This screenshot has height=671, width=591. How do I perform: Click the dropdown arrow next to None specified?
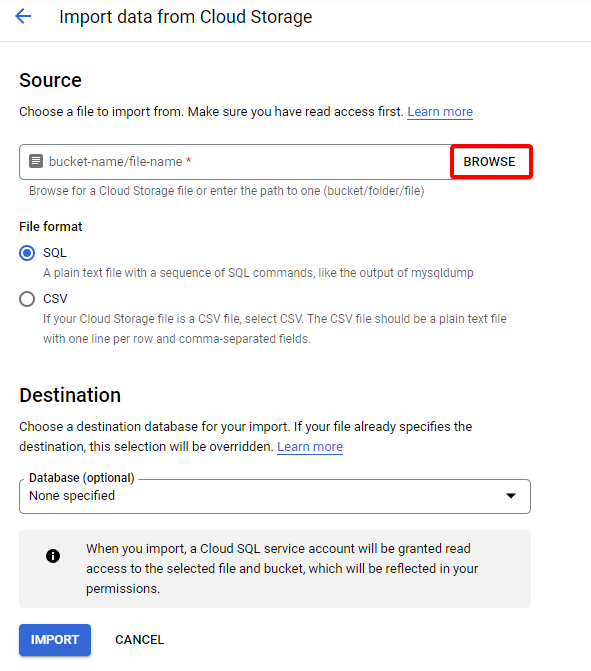click(511, 496)
